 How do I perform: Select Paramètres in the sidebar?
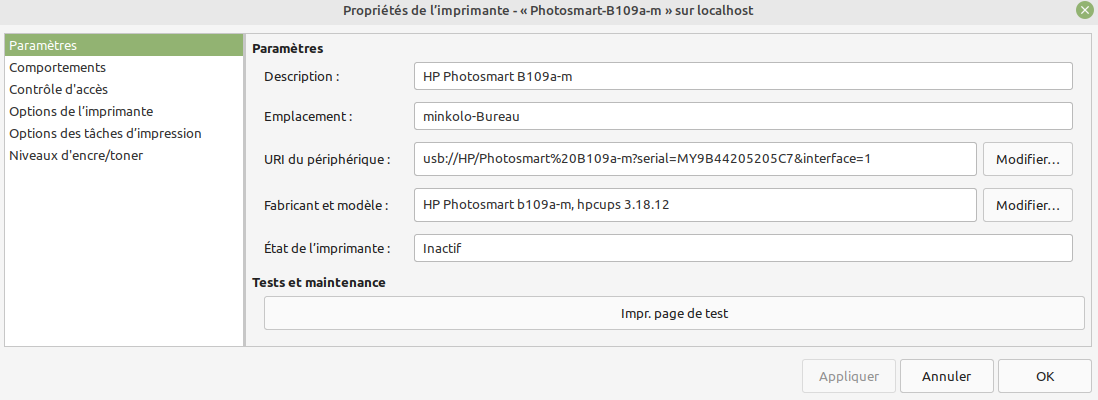pos(43,45)
